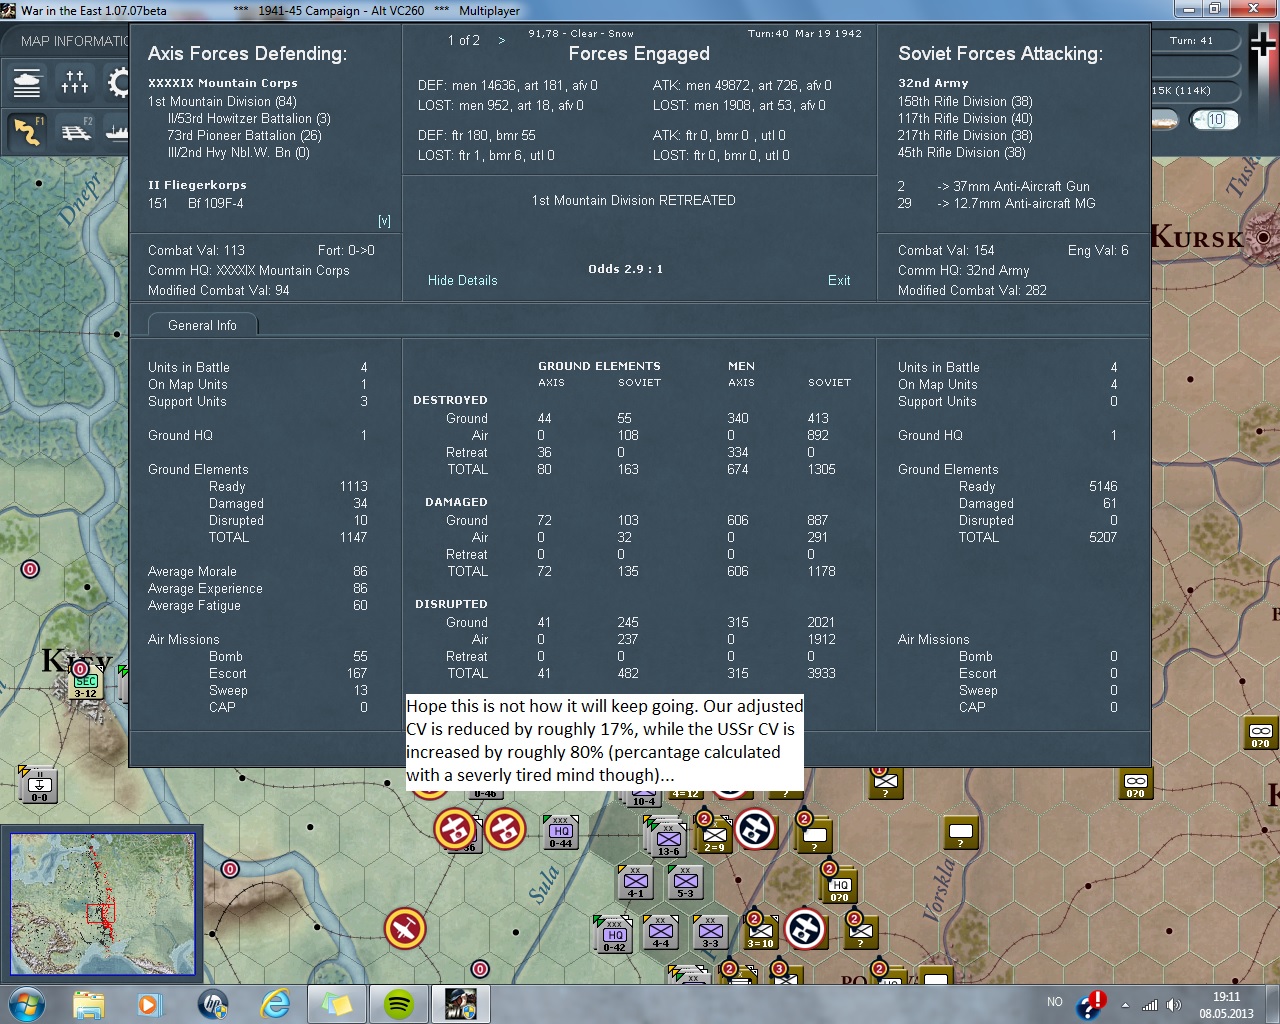This screenshot has height=1024, width=1280.
Task: Click the weather icon showing 10
Action: pyautogui.click(x=1215, y=120)
